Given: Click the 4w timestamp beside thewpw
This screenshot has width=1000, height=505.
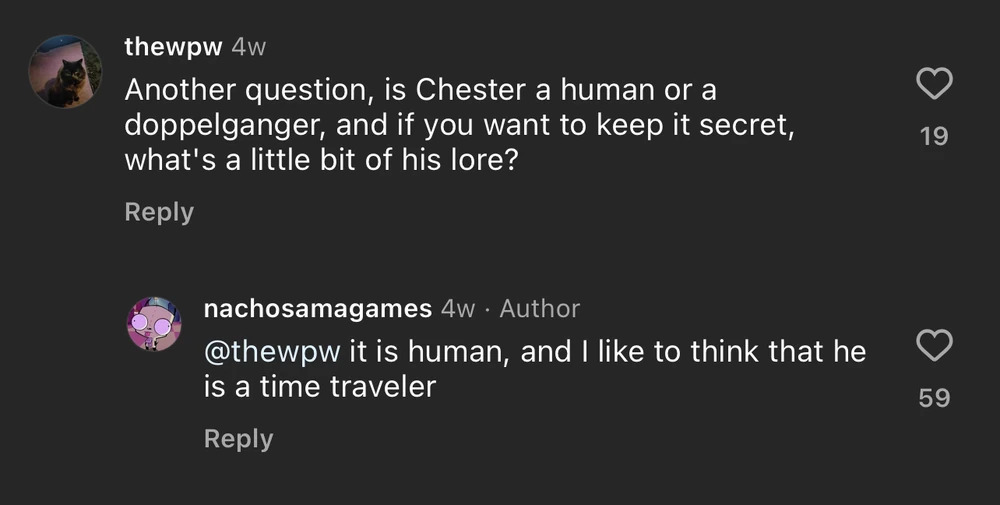Looking at the screenshot, I should [249, 46].
